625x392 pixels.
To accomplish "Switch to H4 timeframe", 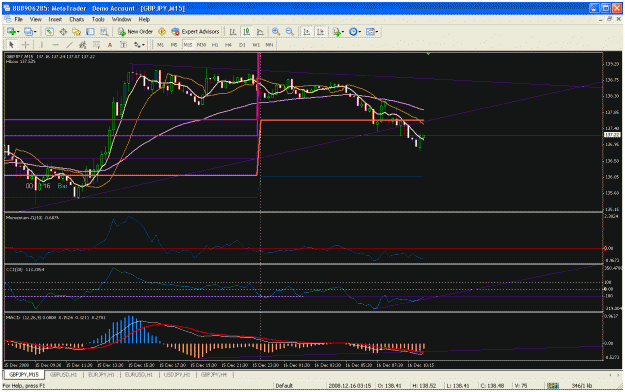I will point(228,45).
